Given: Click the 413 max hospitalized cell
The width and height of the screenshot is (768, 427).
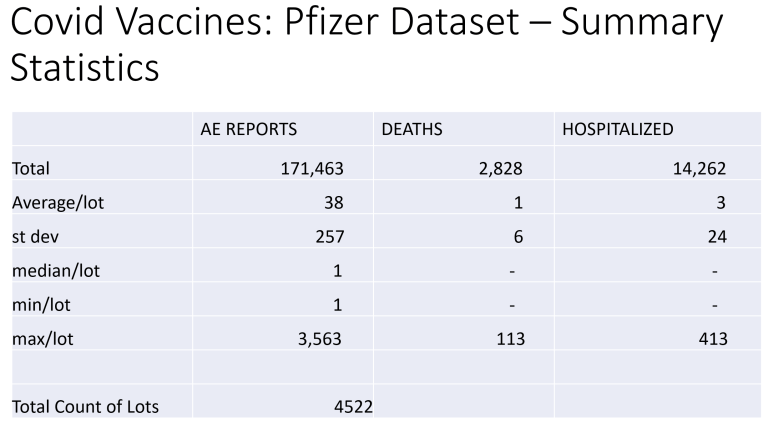Looking at the screenshot, I should click(710, 338).
